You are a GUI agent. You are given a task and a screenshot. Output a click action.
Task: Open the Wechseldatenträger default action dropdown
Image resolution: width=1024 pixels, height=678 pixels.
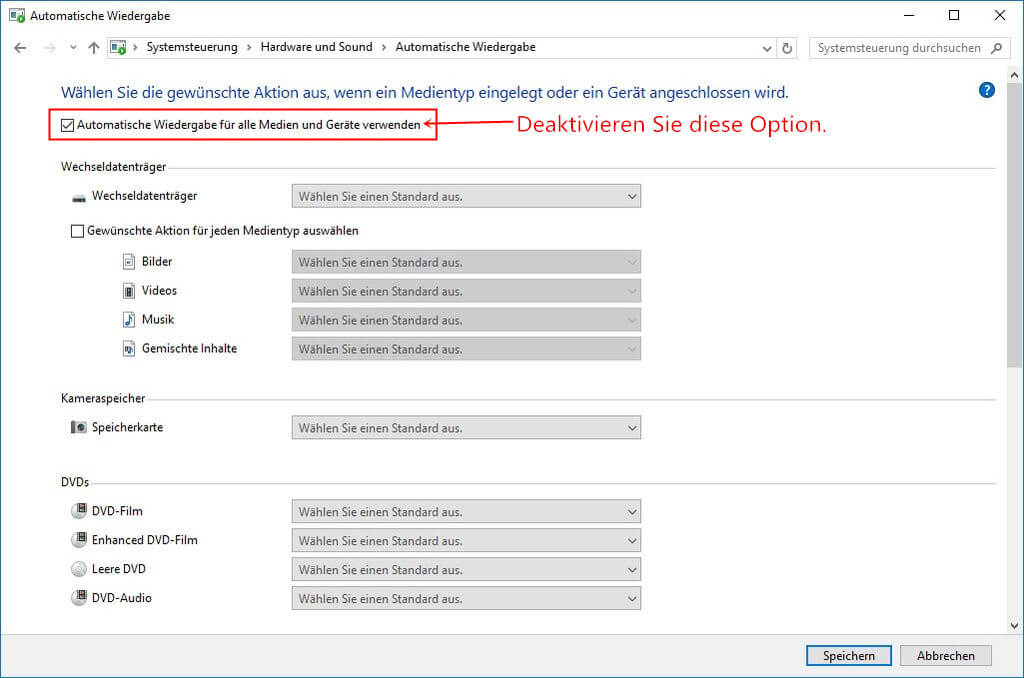pyautogui.click(x=466, y=196)
